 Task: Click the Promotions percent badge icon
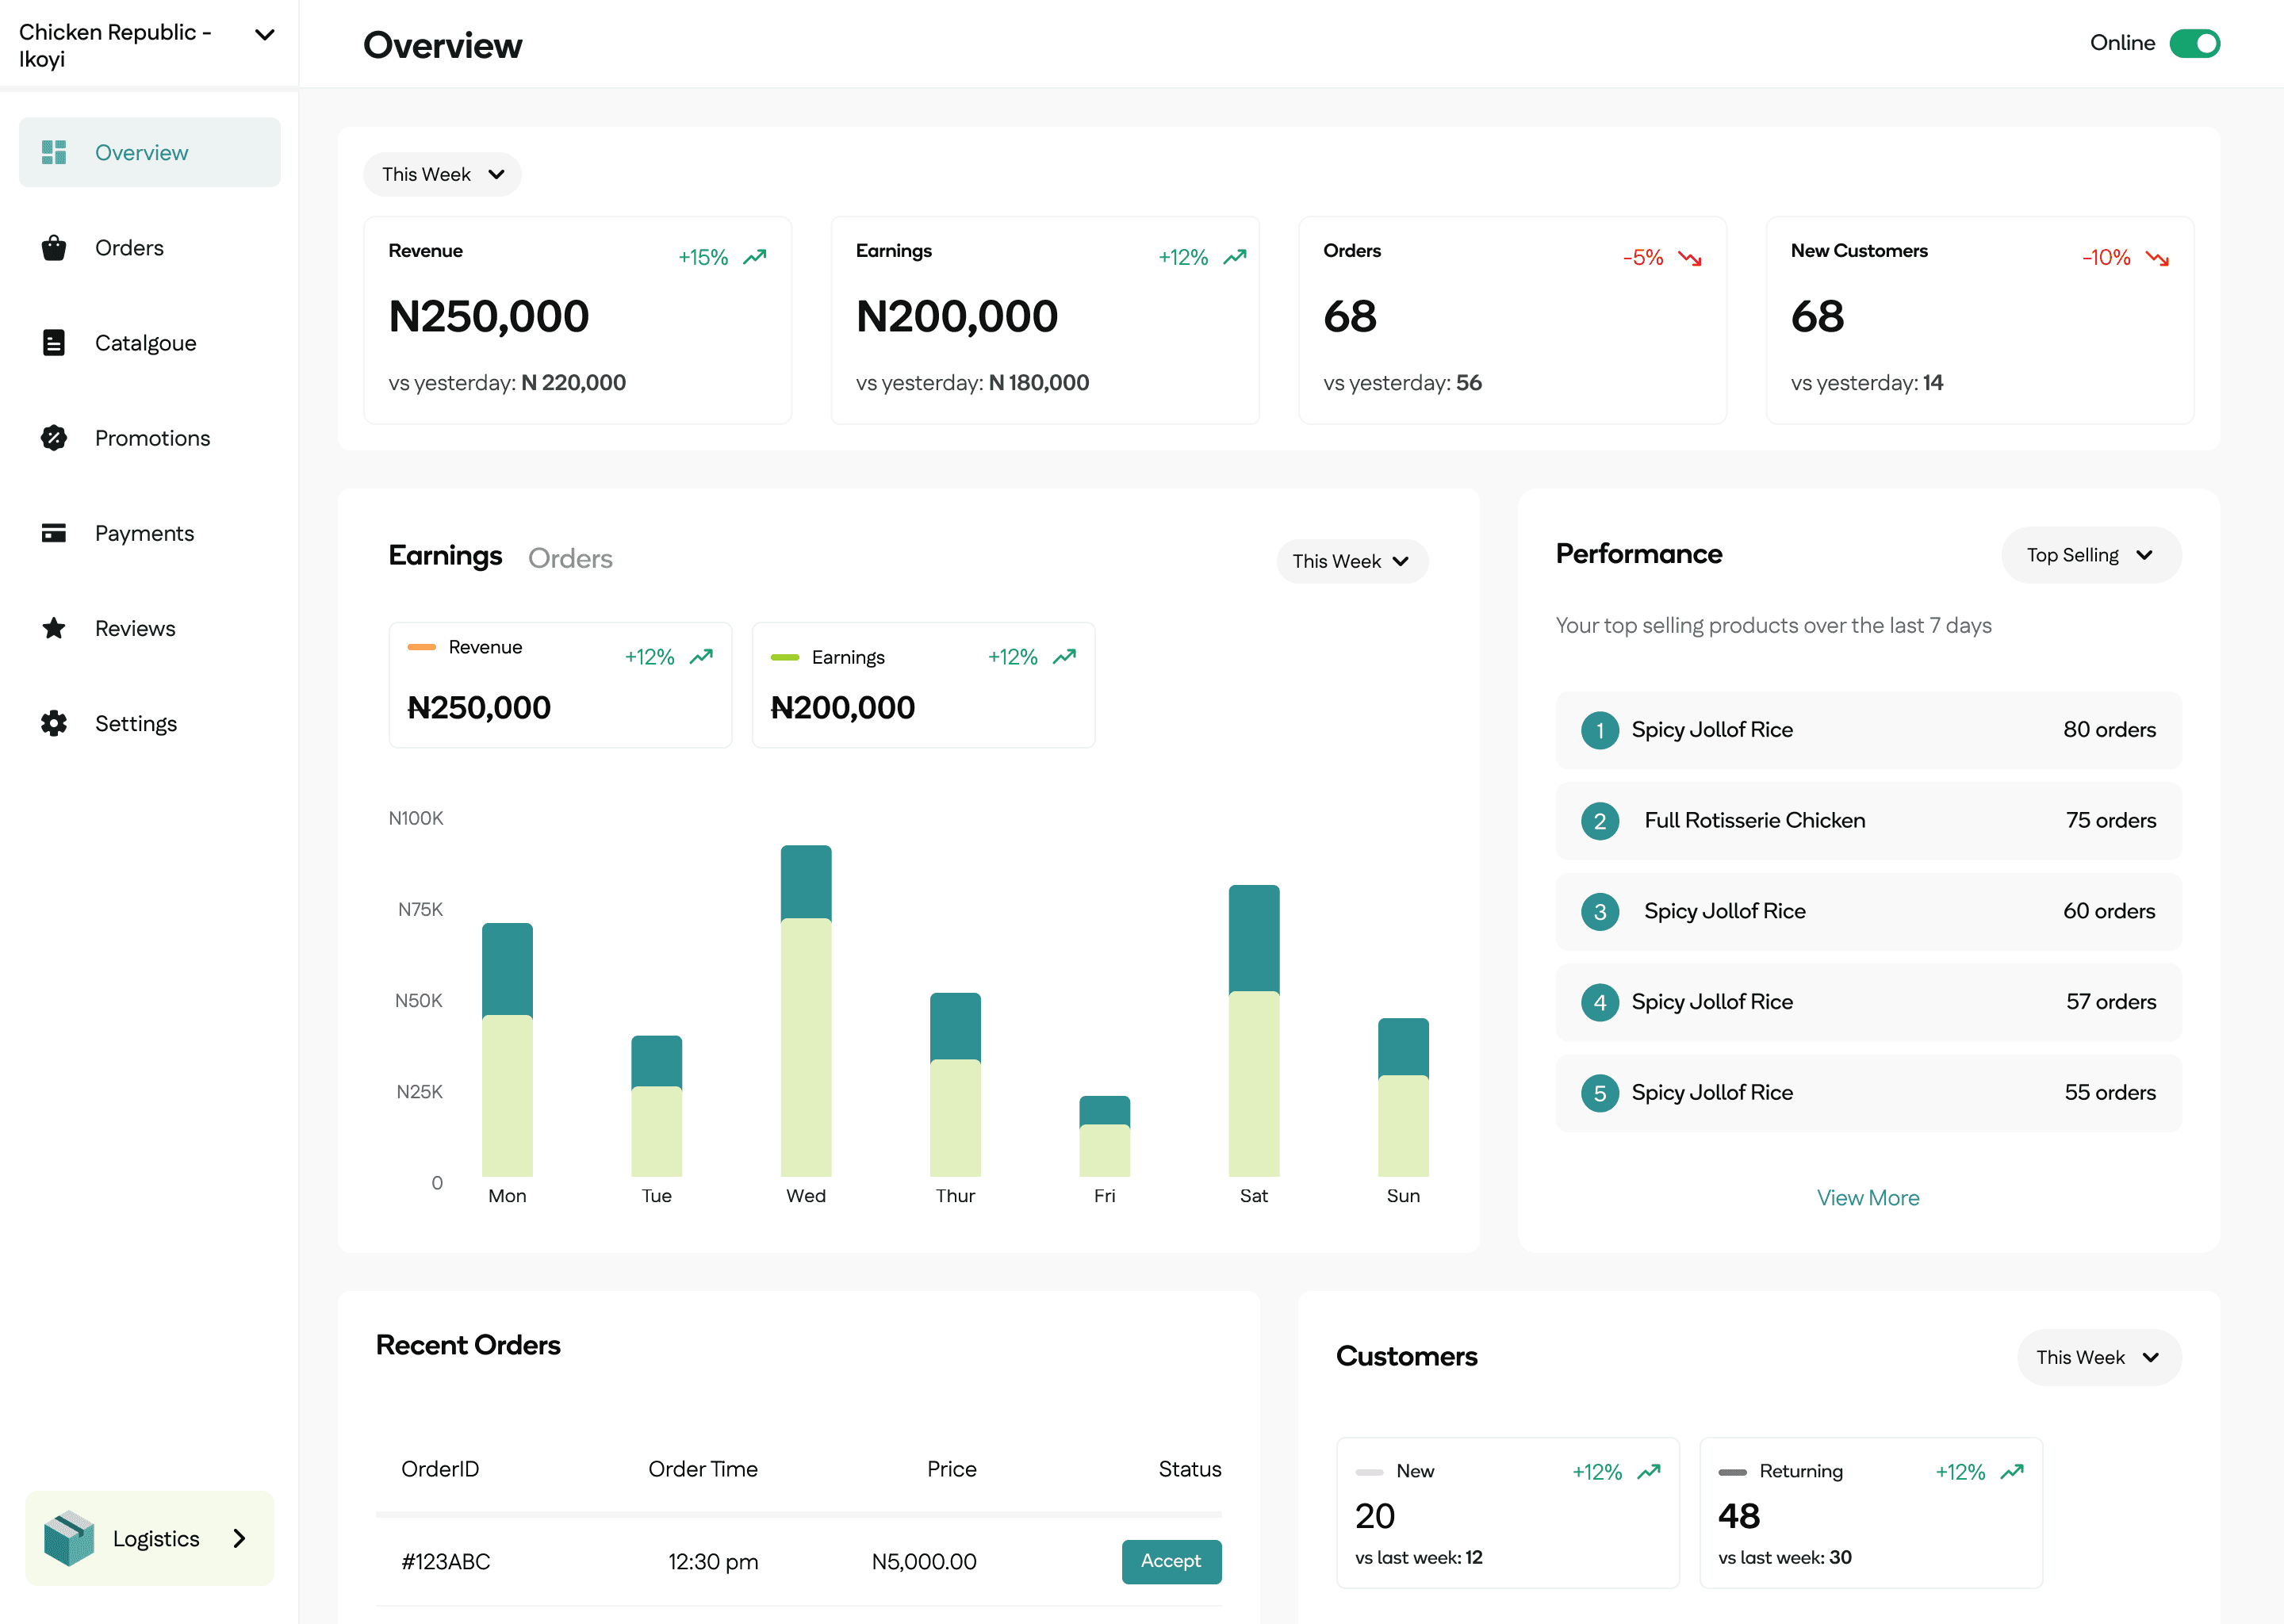click(x=54, y=438)
